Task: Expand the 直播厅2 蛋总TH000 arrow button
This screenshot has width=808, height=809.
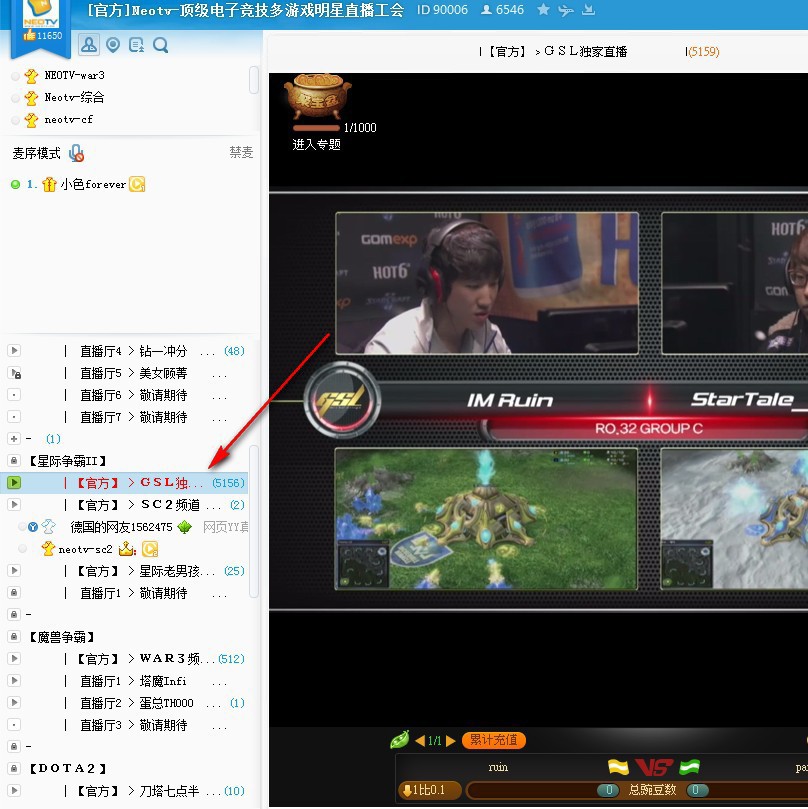Action: (14, 702)
